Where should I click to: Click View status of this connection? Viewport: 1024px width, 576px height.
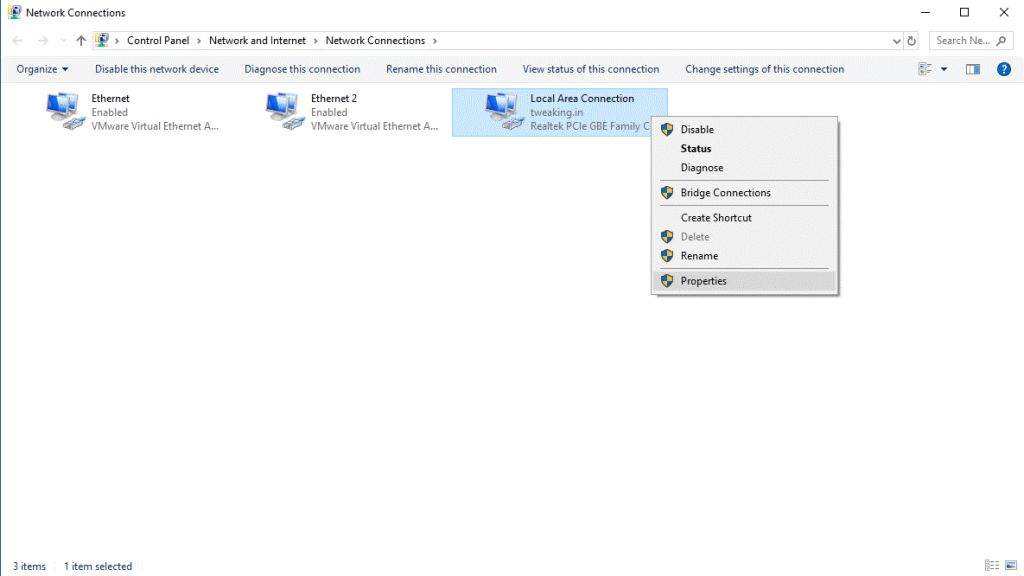point(591,69)
